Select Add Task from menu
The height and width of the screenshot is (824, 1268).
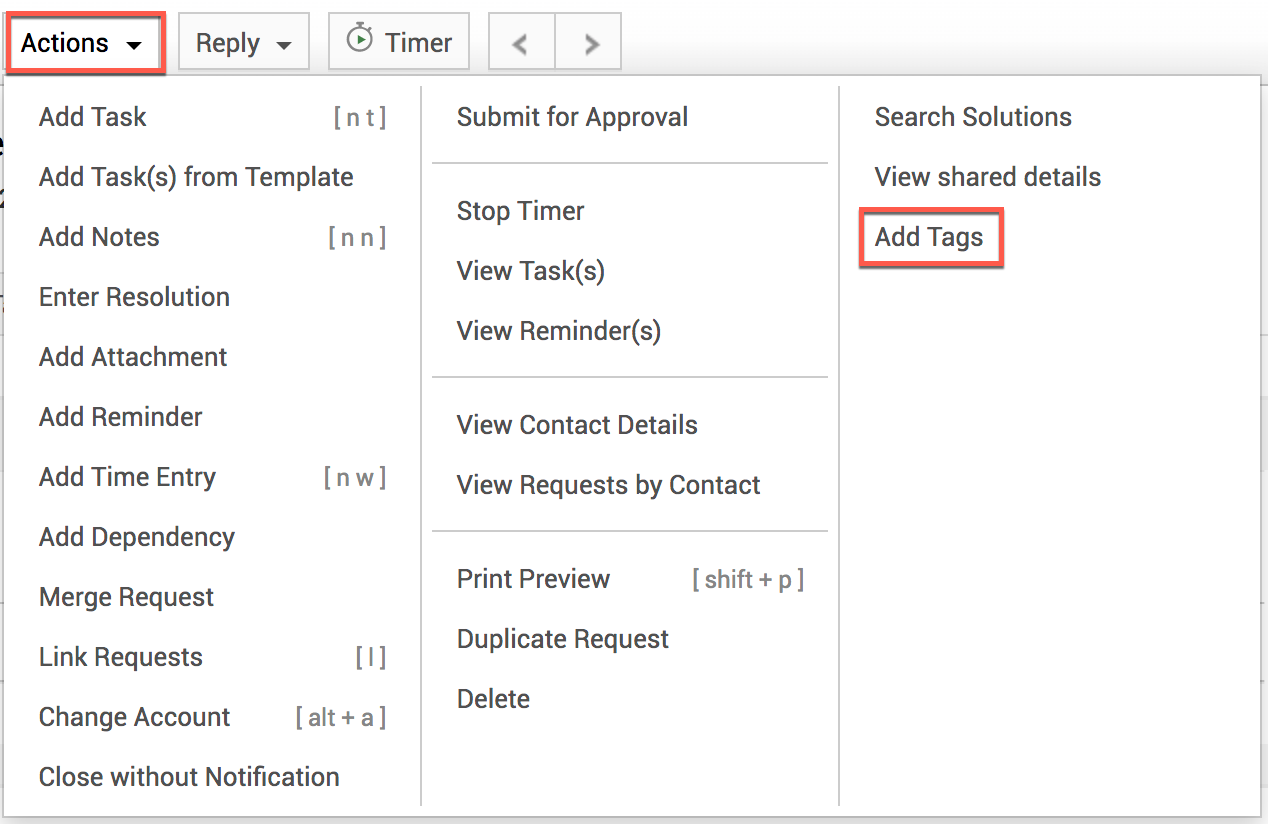click(93, 117)
